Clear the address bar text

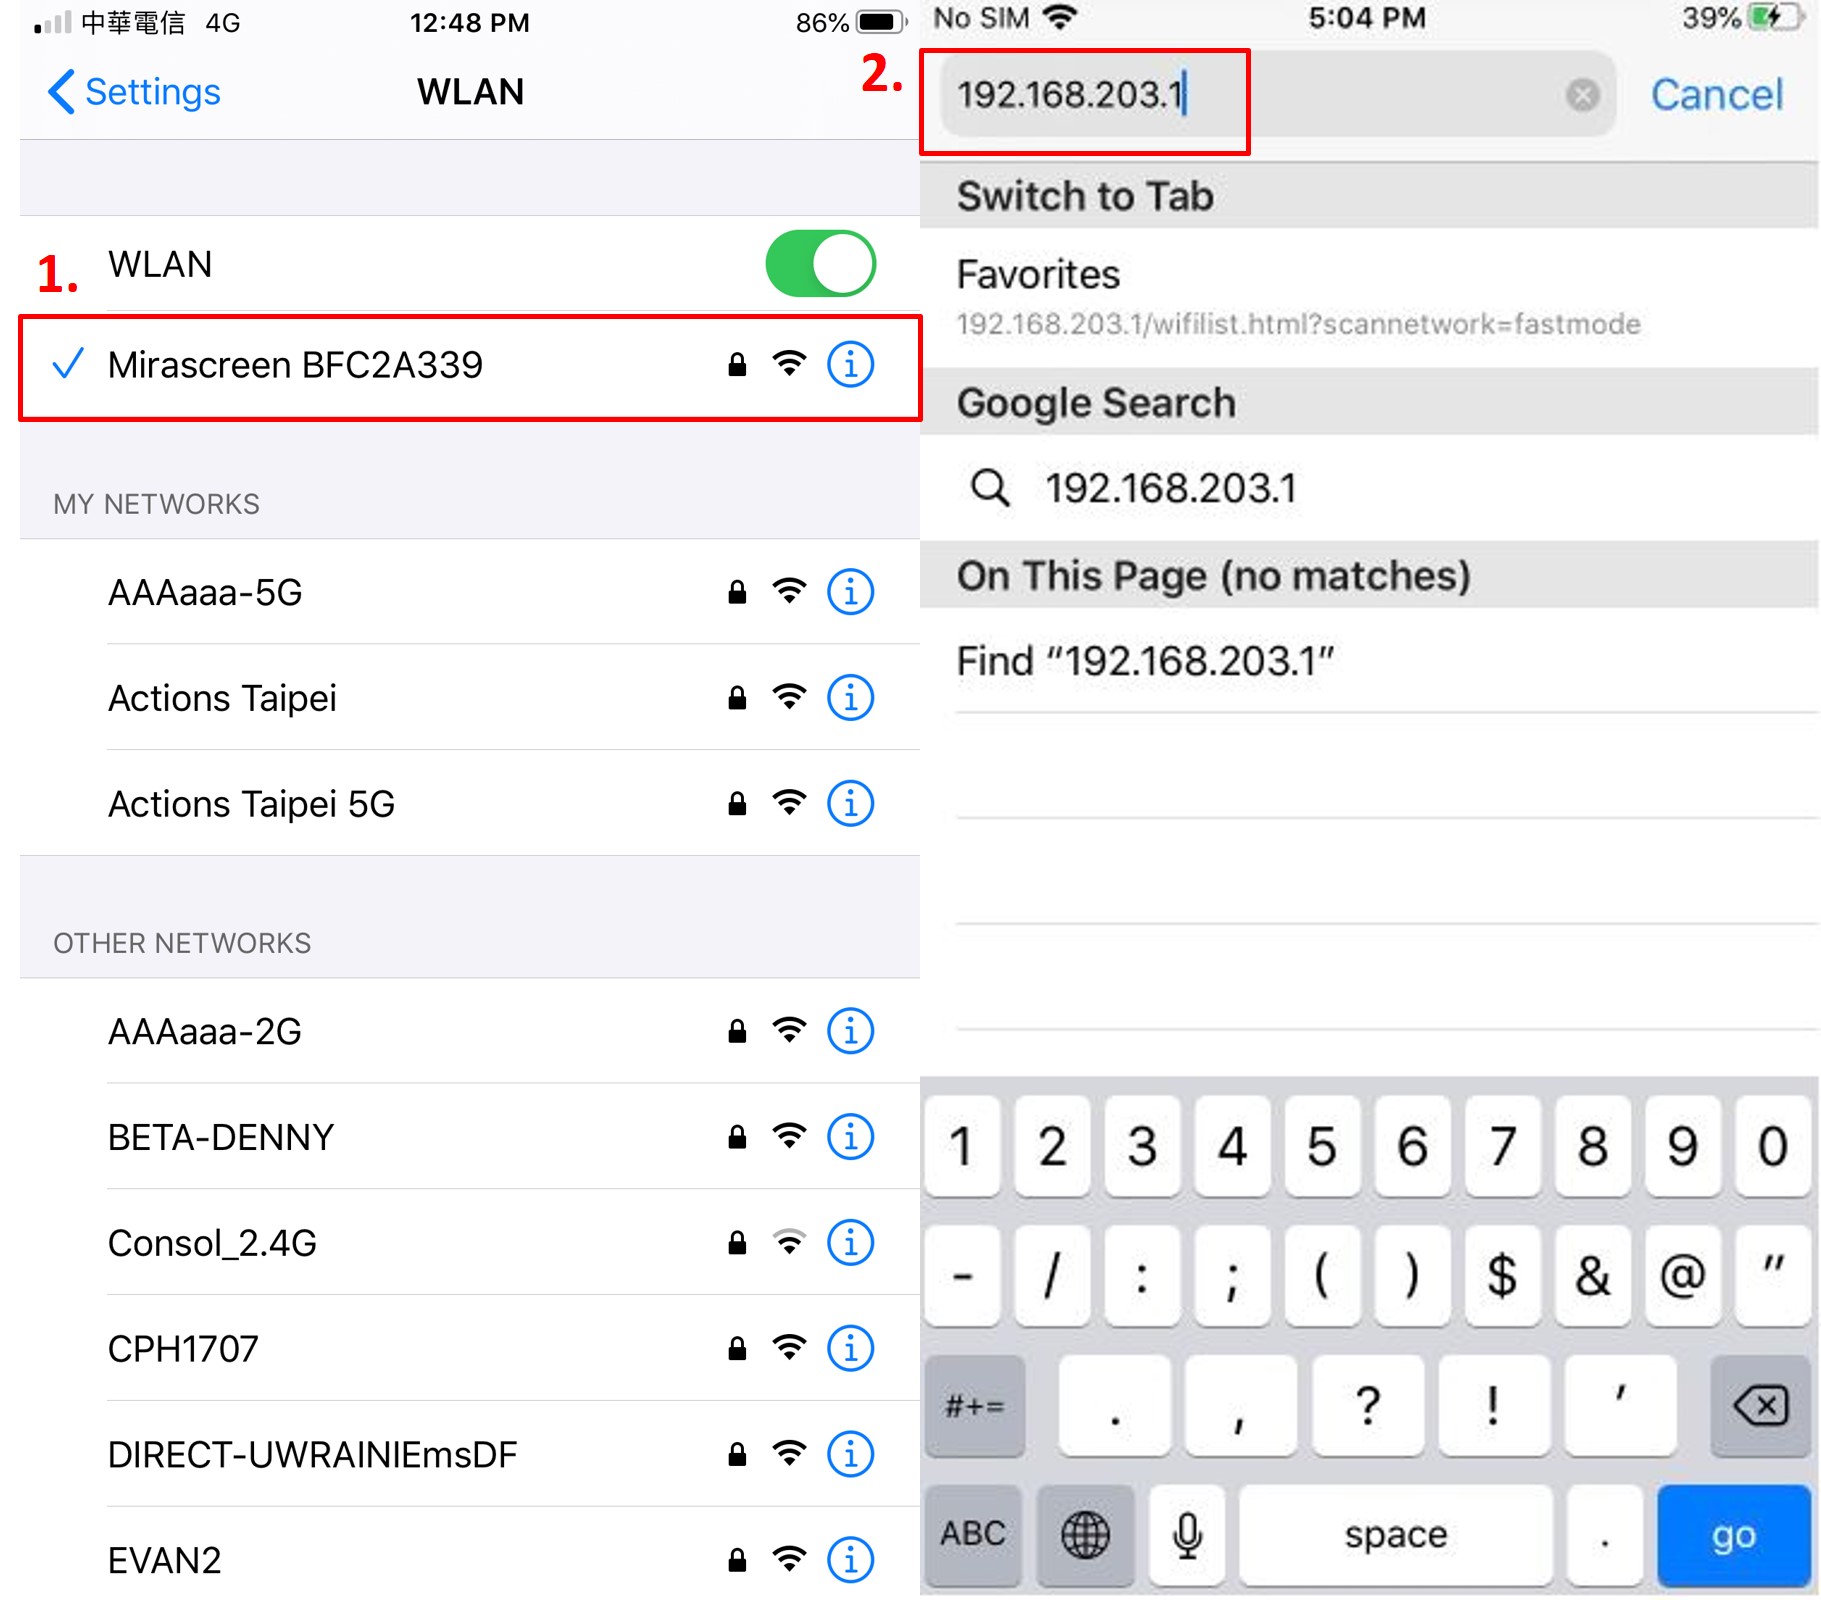[1581, 95]
